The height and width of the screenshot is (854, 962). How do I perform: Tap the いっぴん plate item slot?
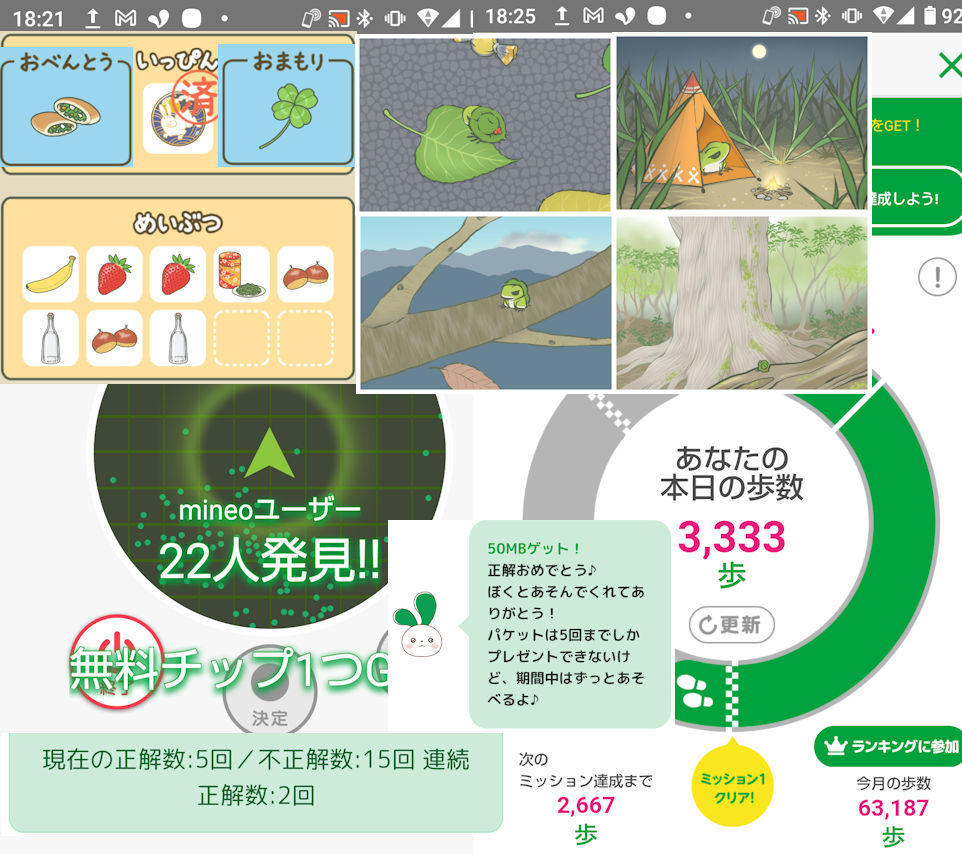click(x=178, y=118)
